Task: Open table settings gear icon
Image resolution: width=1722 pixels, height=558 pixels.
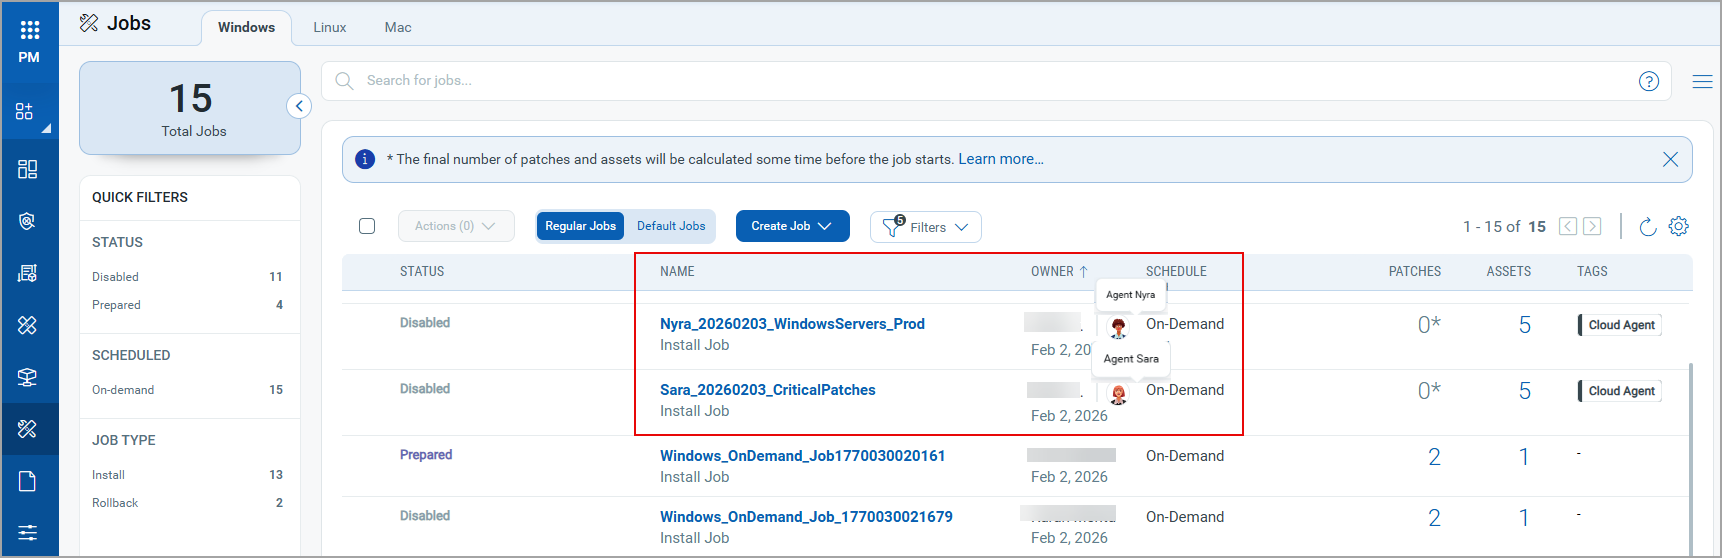Action: pos(1679,227)
